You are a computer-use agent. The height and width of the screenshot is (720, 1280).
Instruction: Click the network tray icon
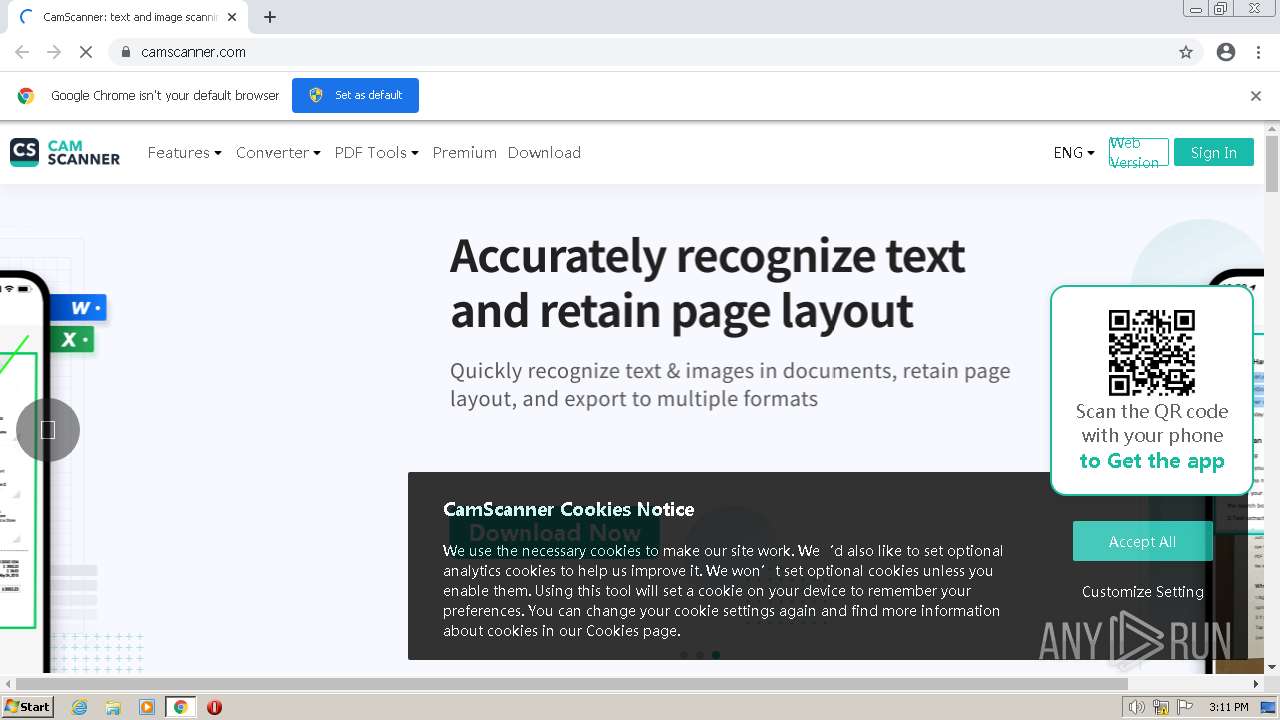[x=1161, y=707]
